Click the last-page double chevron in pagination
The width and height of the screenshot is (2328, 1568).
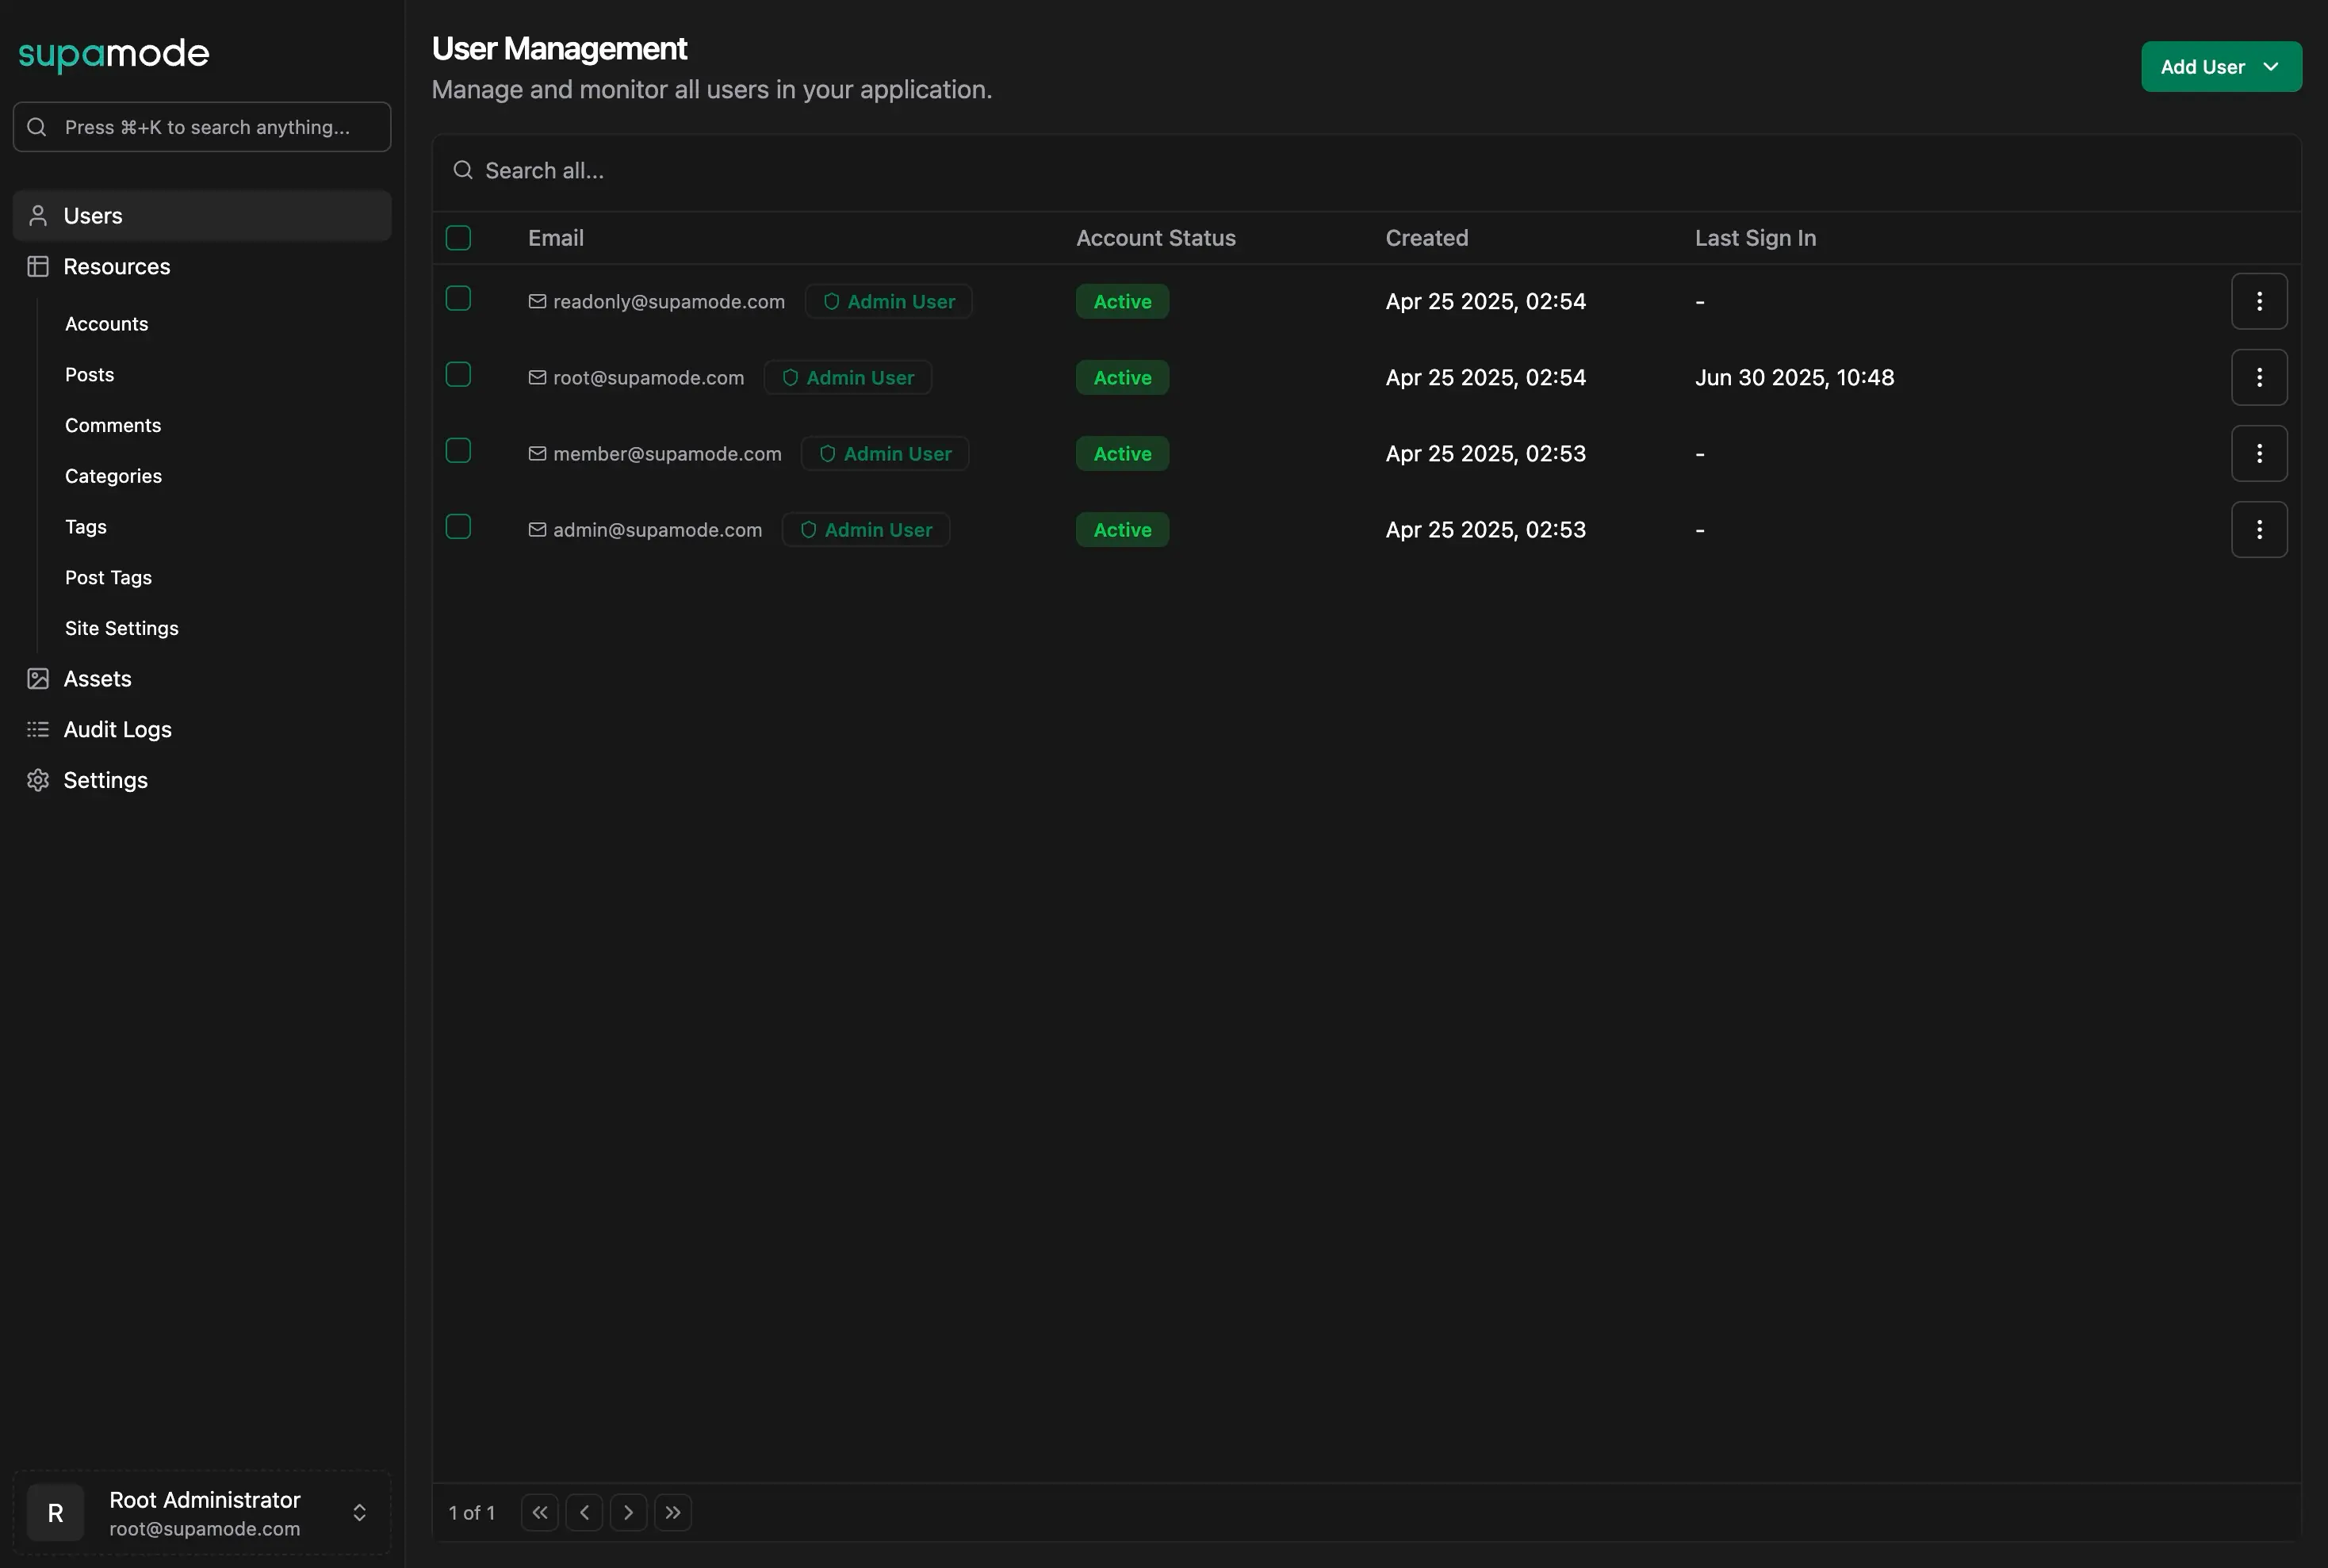[672, 1512]
